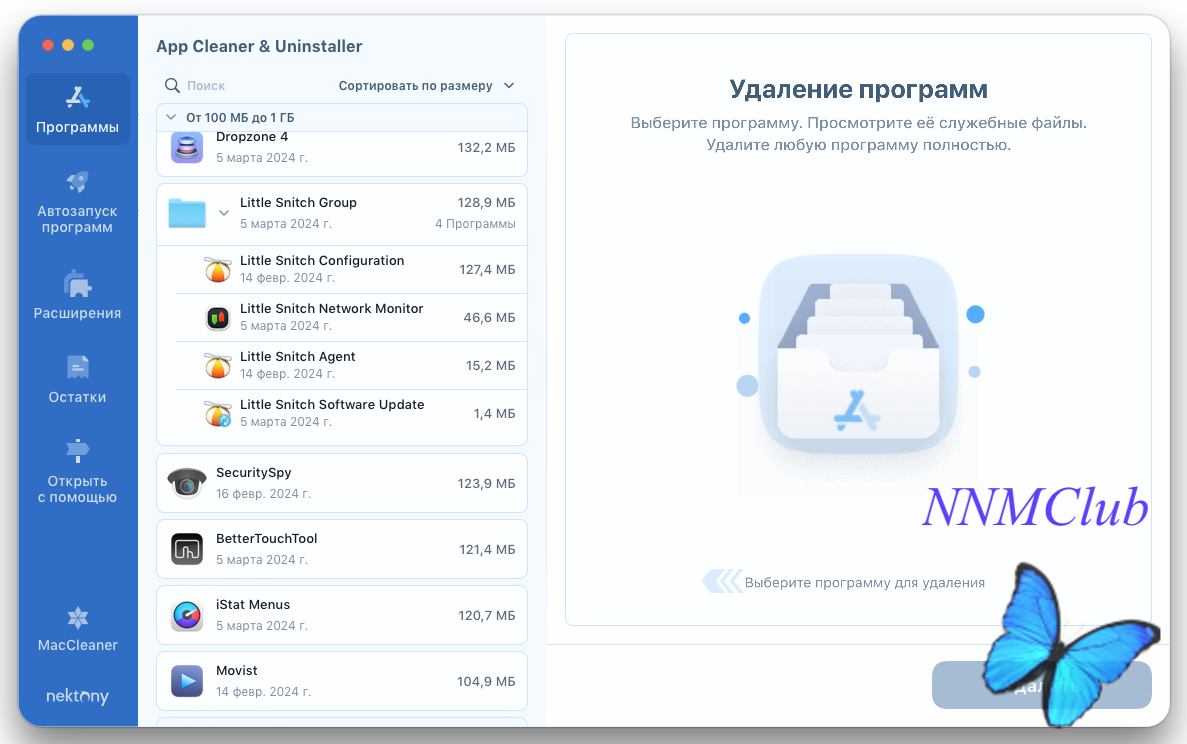Screen dimensions: 1187x744
Task: Click Little Snitch Network Monitor name
Action: 332,308
